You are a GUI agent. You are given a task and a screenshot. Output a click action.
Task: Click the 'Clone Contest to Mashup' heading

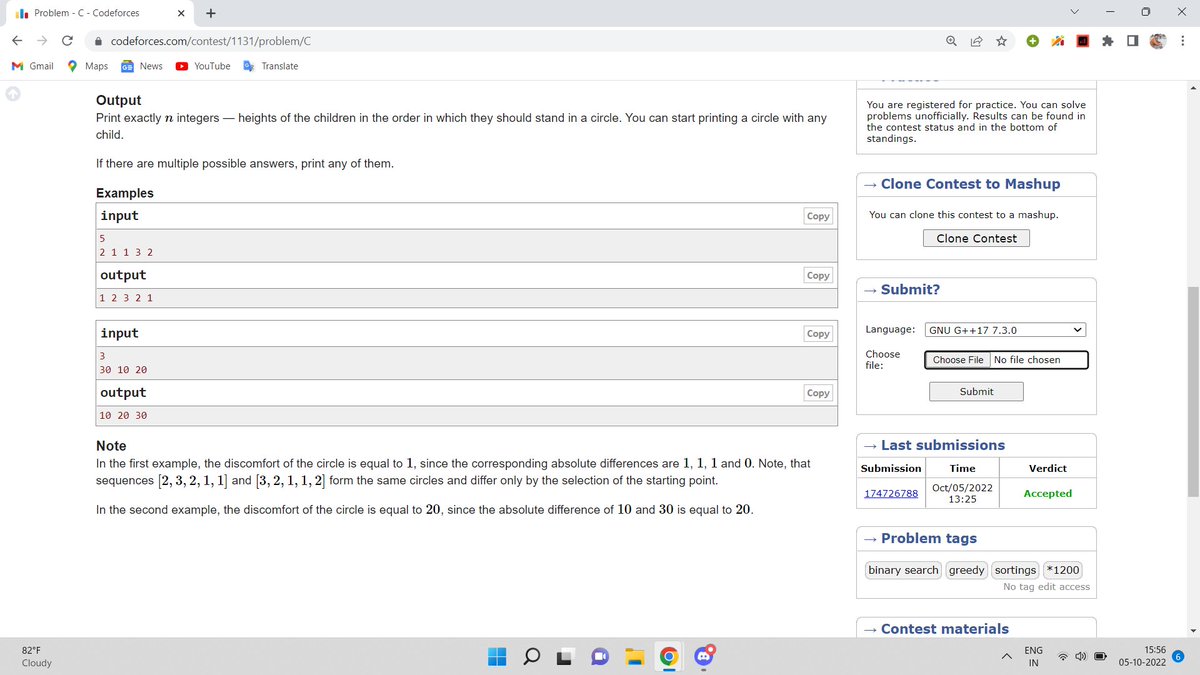pyautogui.click(x=970, y=184)
